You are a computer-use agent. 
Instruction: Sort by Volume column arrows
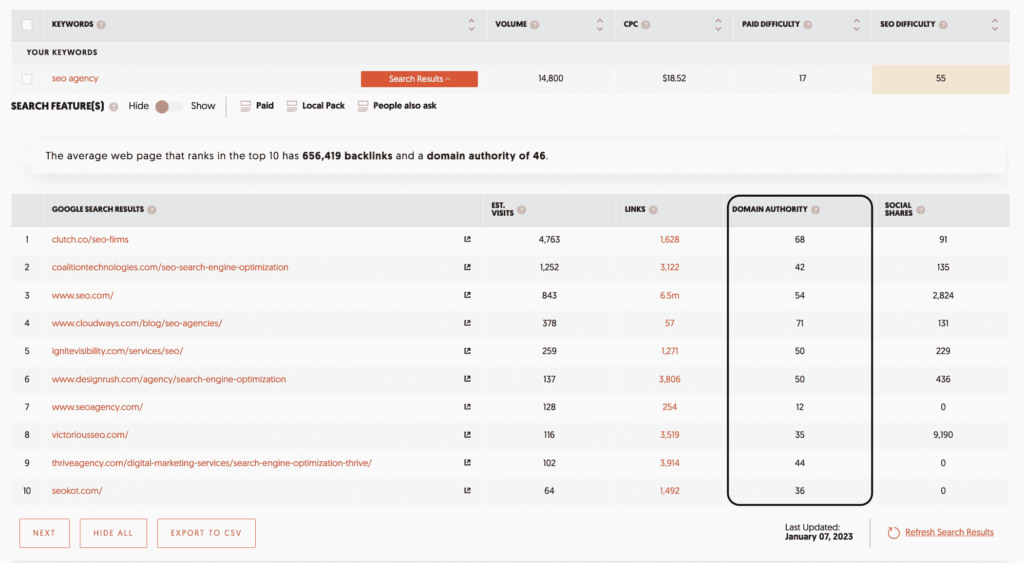599,24
